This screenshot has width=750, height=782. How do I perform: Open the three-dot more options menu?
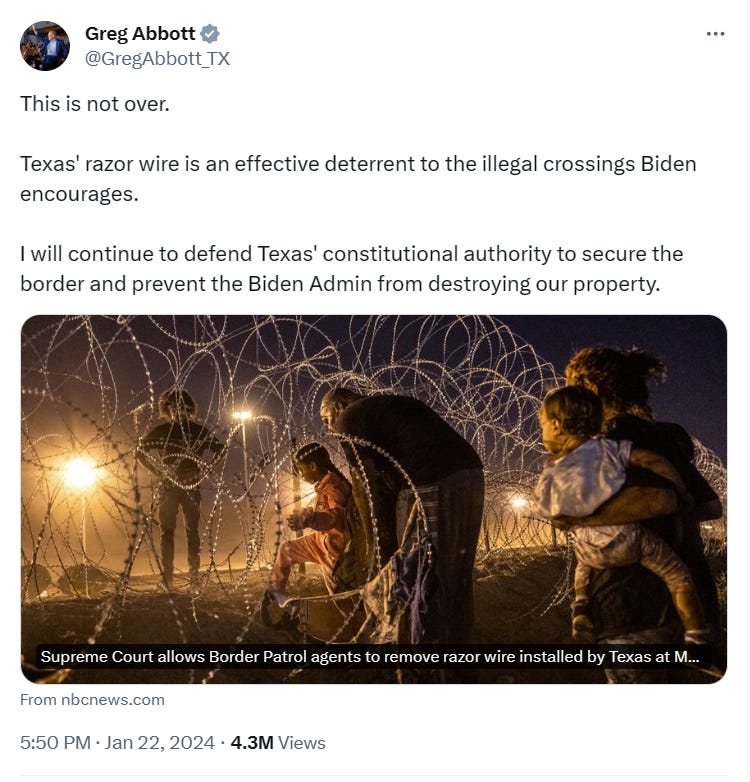click(715, 34)
